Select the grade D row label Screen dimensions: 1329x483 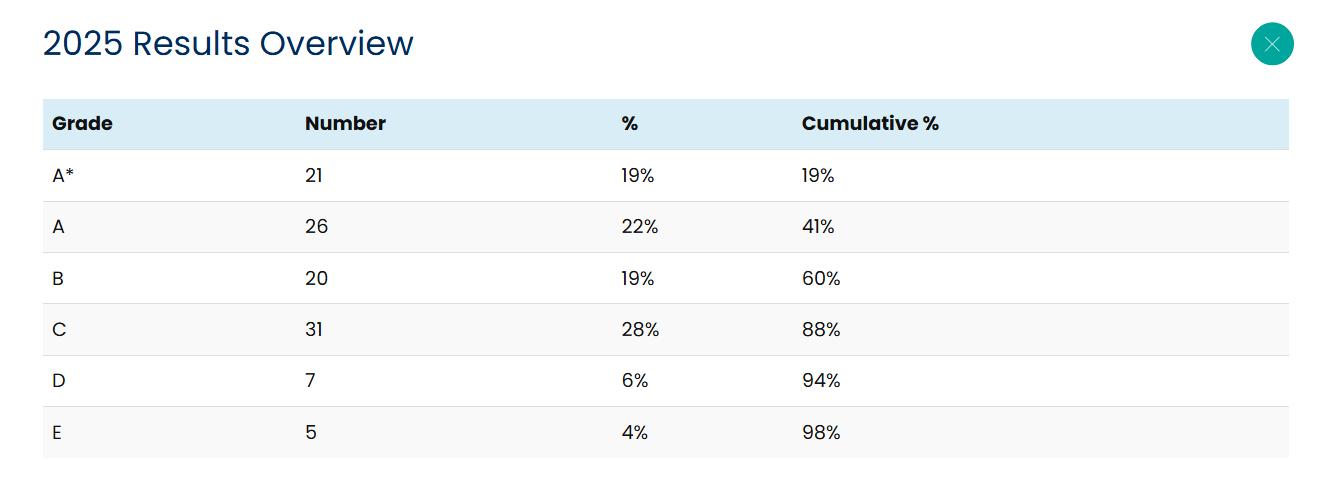[x=58, y=381]
